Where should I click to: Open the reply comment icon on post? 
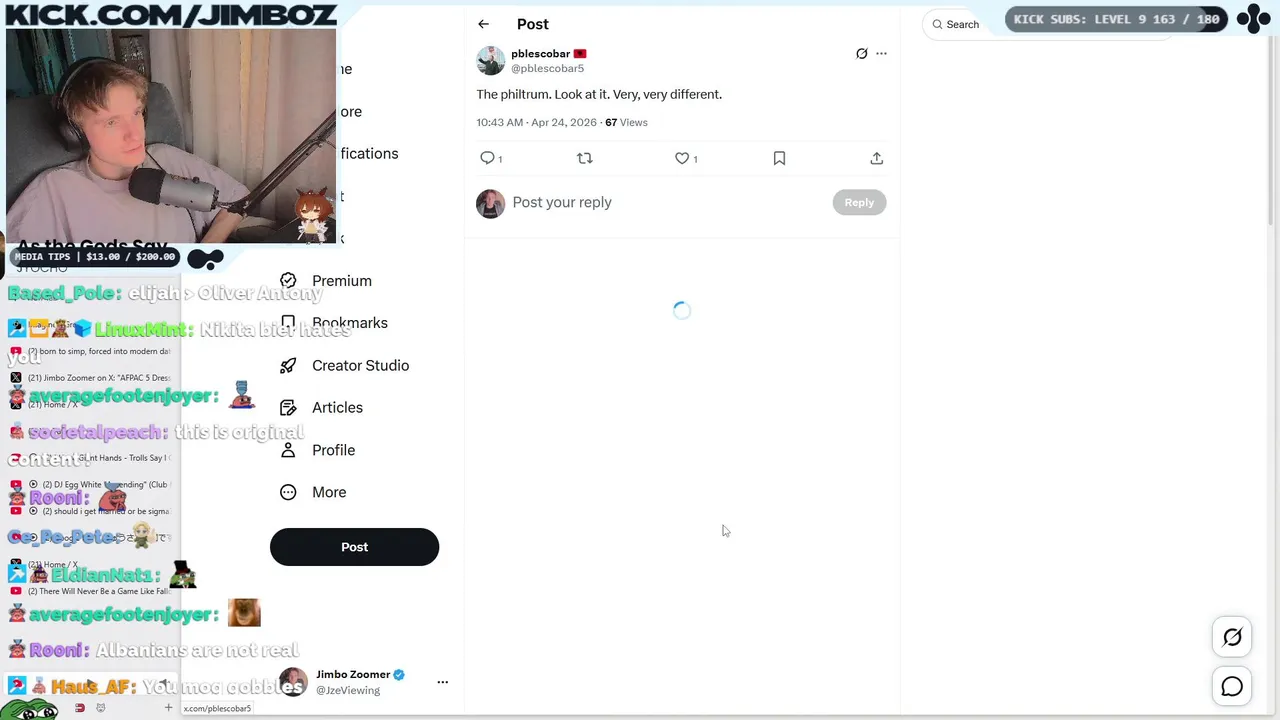pyautogui.click(x=487, y=158)
